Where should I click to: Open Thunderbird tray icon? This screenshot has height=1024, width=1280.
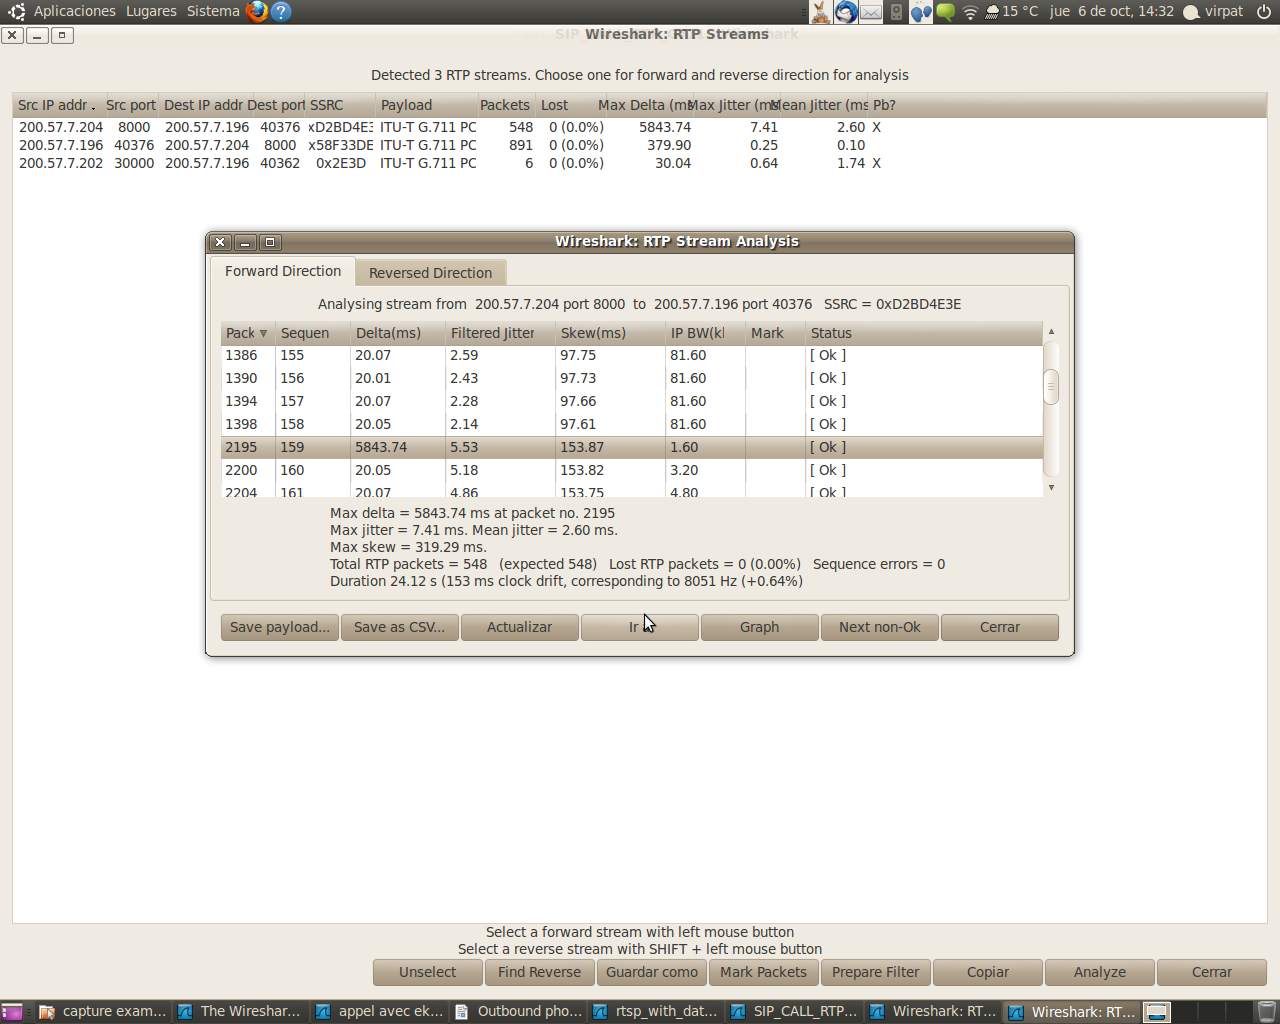[846, 12]
